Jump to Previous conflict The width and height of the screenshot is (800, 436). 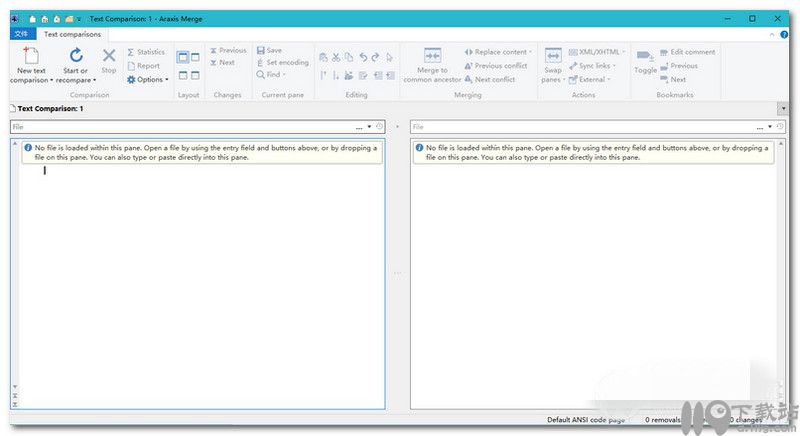[x=495, y=66]
